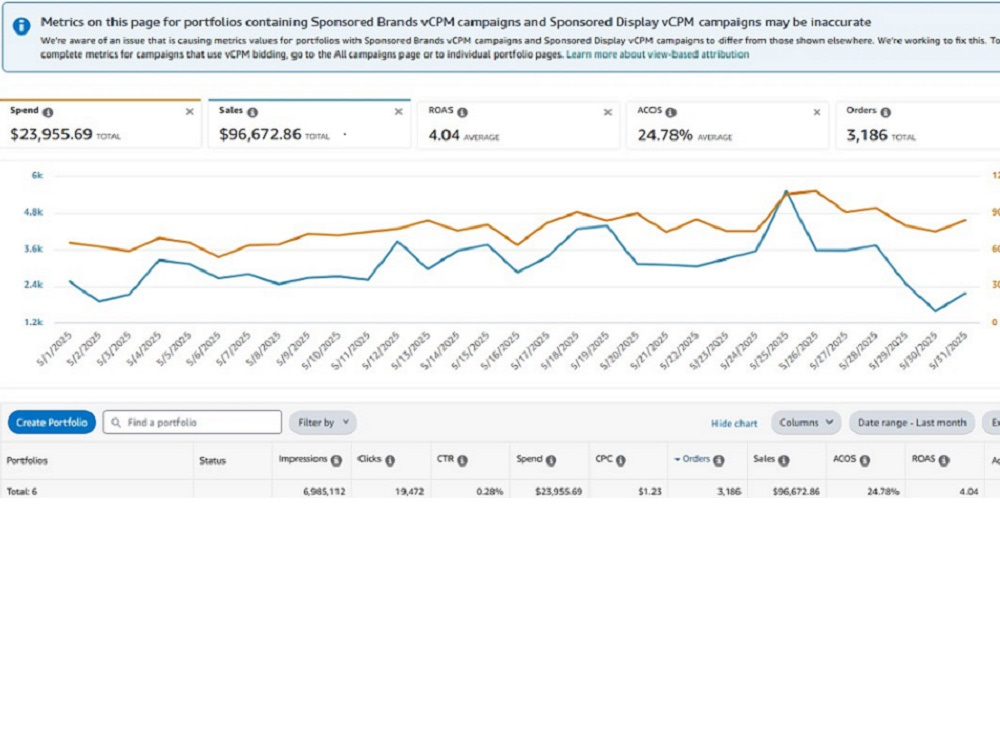Select the Sales metric card
1000x750 pixels.
(x=309, y=124)
